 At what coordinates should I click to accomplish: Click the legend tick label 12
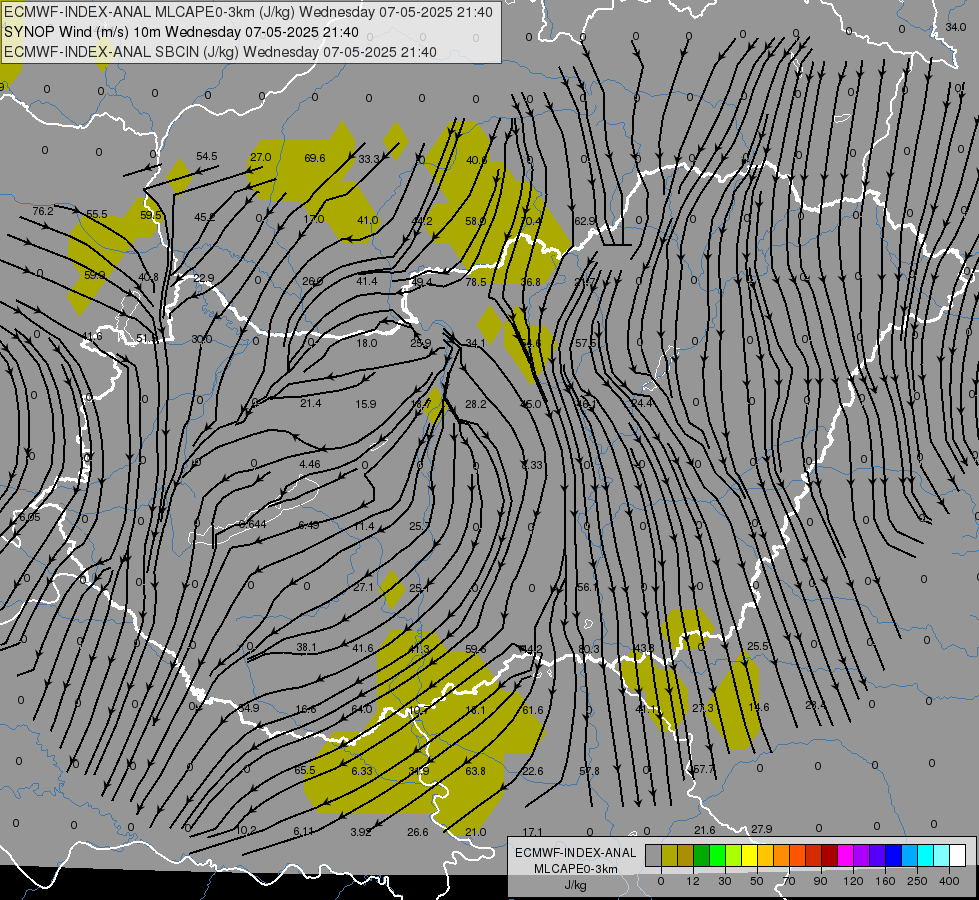point(693,881)
